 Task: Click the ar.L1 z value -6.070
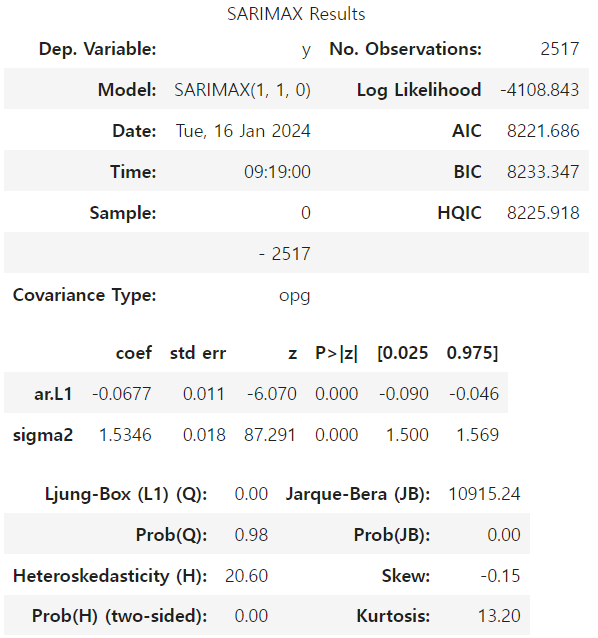point(272,394)
